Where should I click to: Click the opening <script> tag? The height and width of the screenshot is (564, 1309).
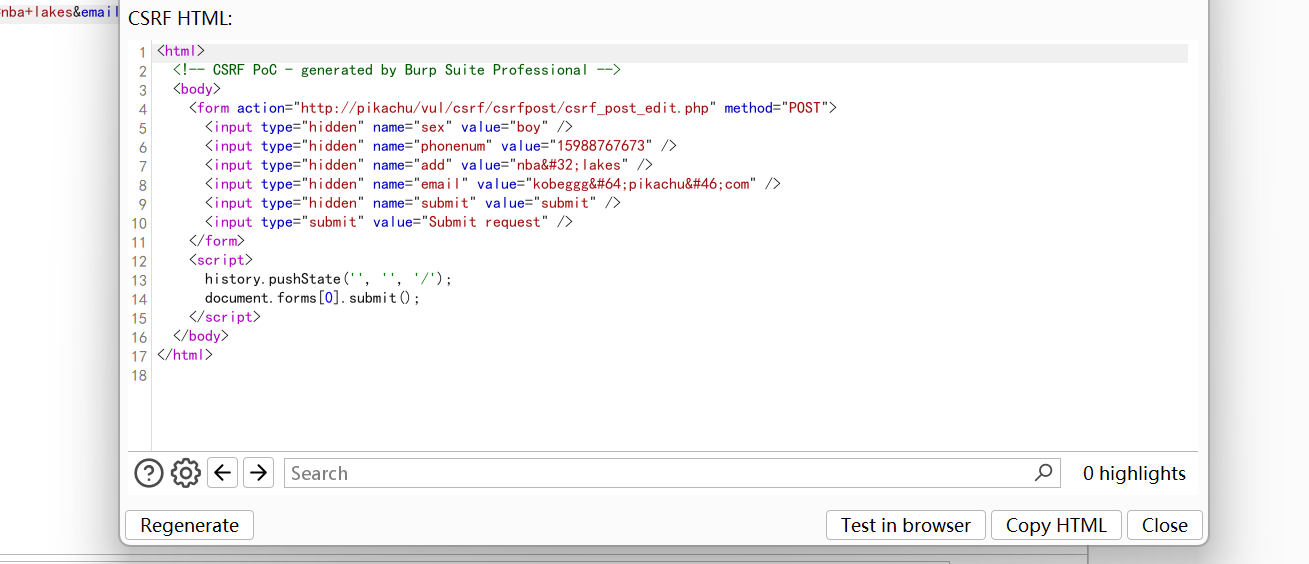click(221, 260)
